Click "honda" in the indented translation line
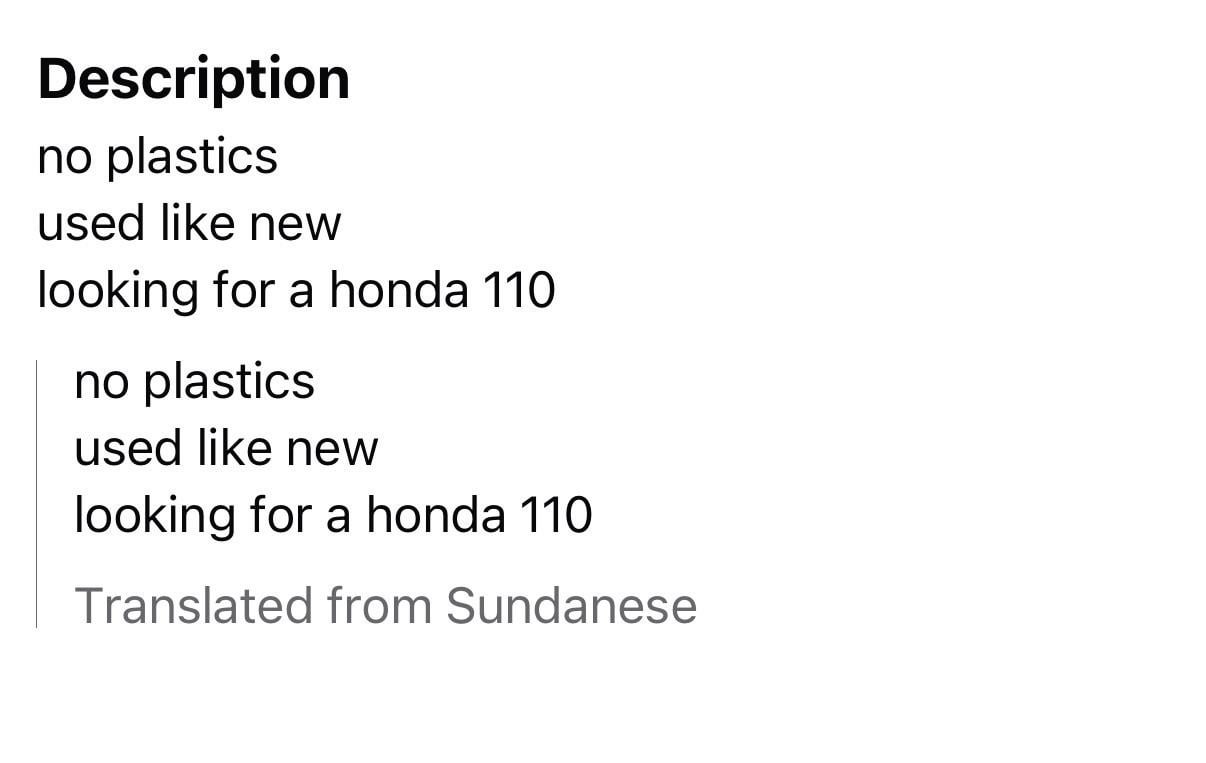 coord(436,515)
